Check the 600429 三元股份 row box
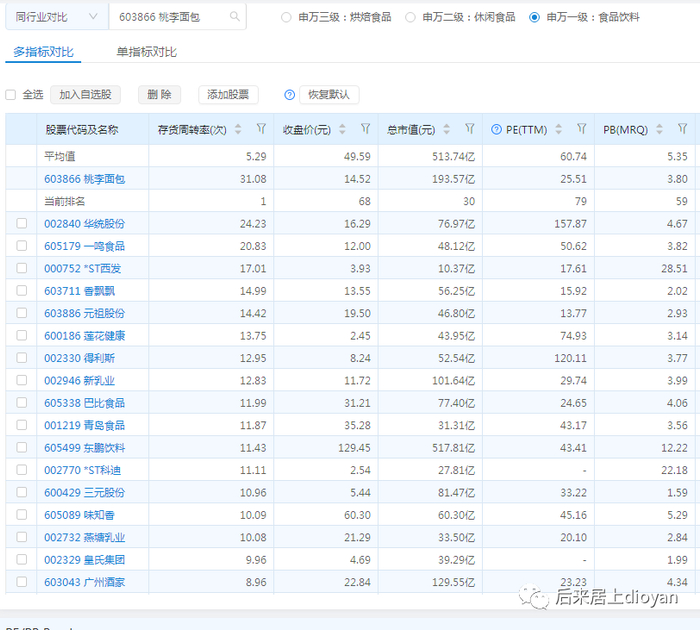Image resolution: width=700 pixels, height=630 pixels. pyautogui.click(x=21, y=492)
